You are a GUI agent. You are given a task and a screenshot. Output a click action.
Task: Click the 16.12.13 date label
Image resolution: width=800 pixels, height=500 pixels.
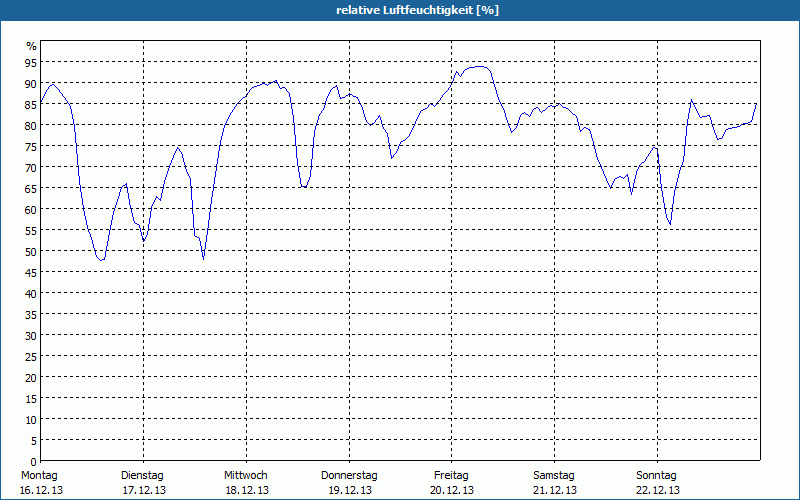[41, 490]
